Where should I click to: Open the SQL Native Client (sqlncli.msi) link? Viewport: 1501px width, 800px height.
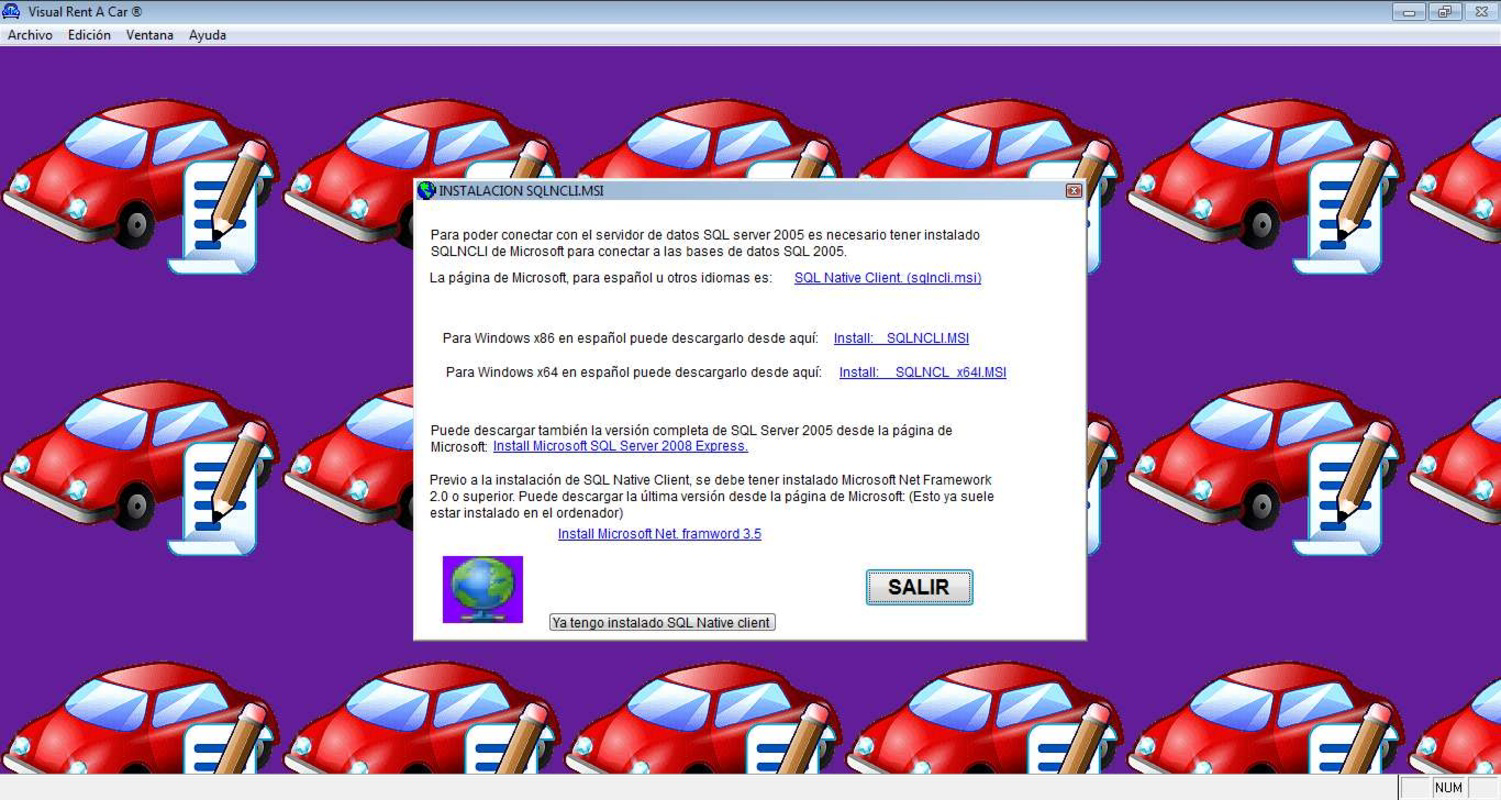tap(887, 278)
